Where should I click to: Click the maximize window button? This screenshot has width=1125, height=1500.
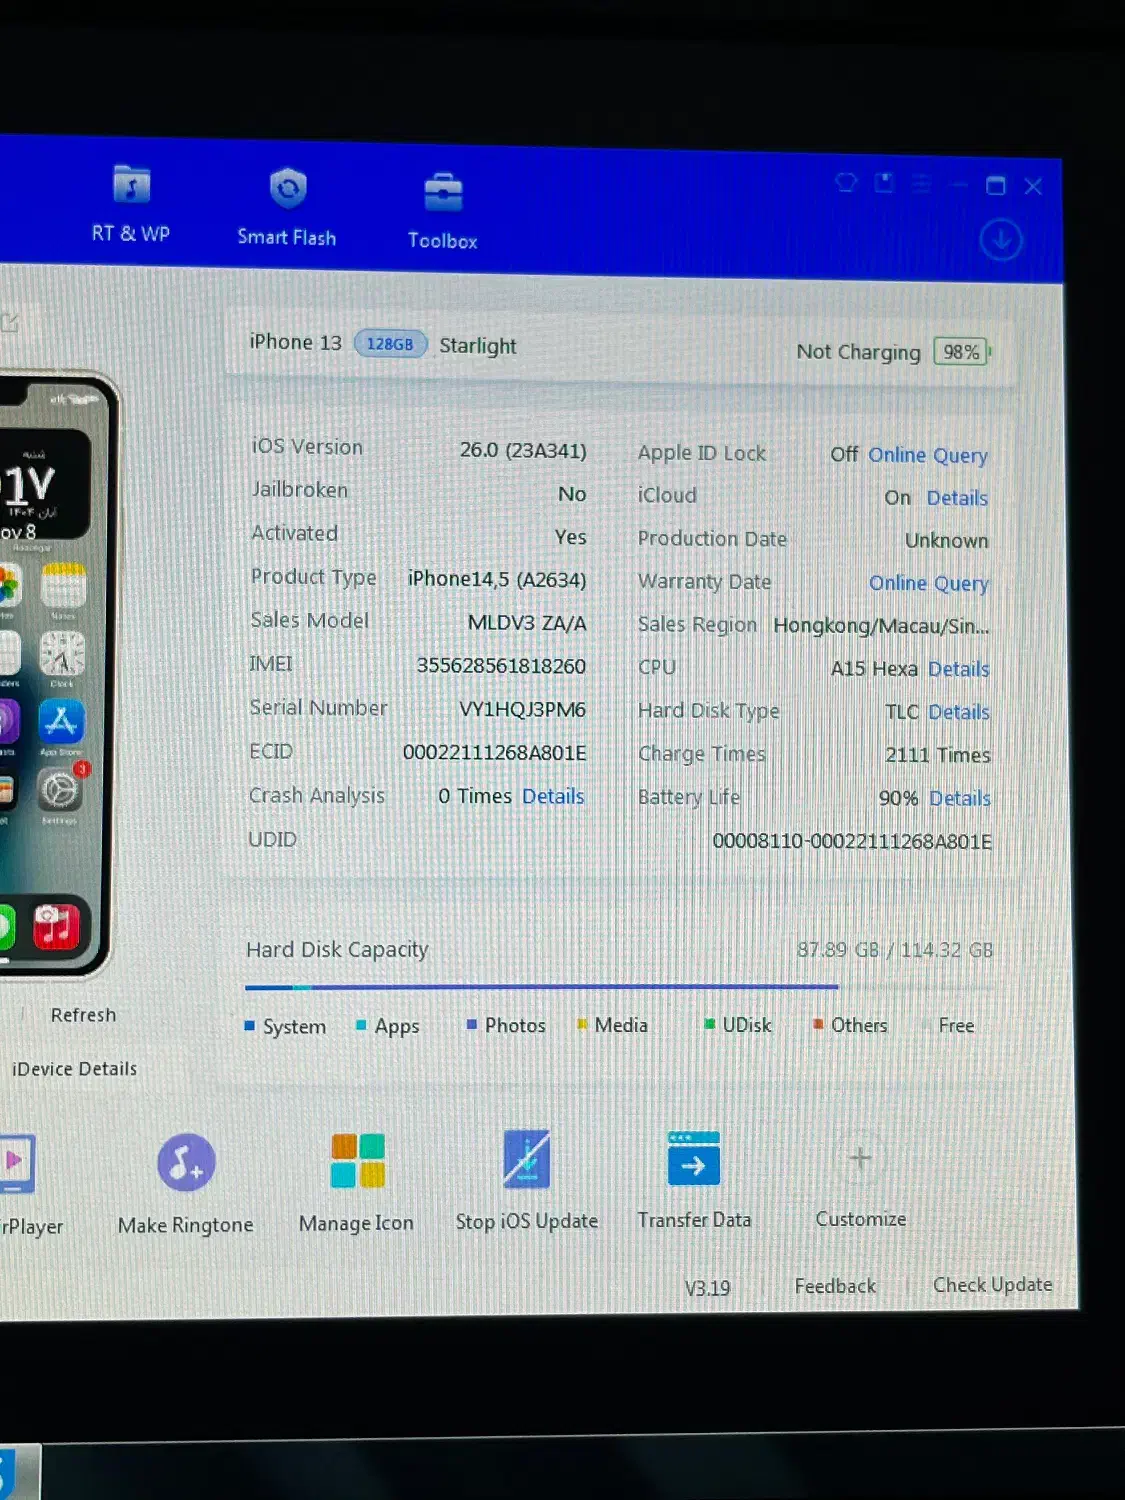coord(995,185)
